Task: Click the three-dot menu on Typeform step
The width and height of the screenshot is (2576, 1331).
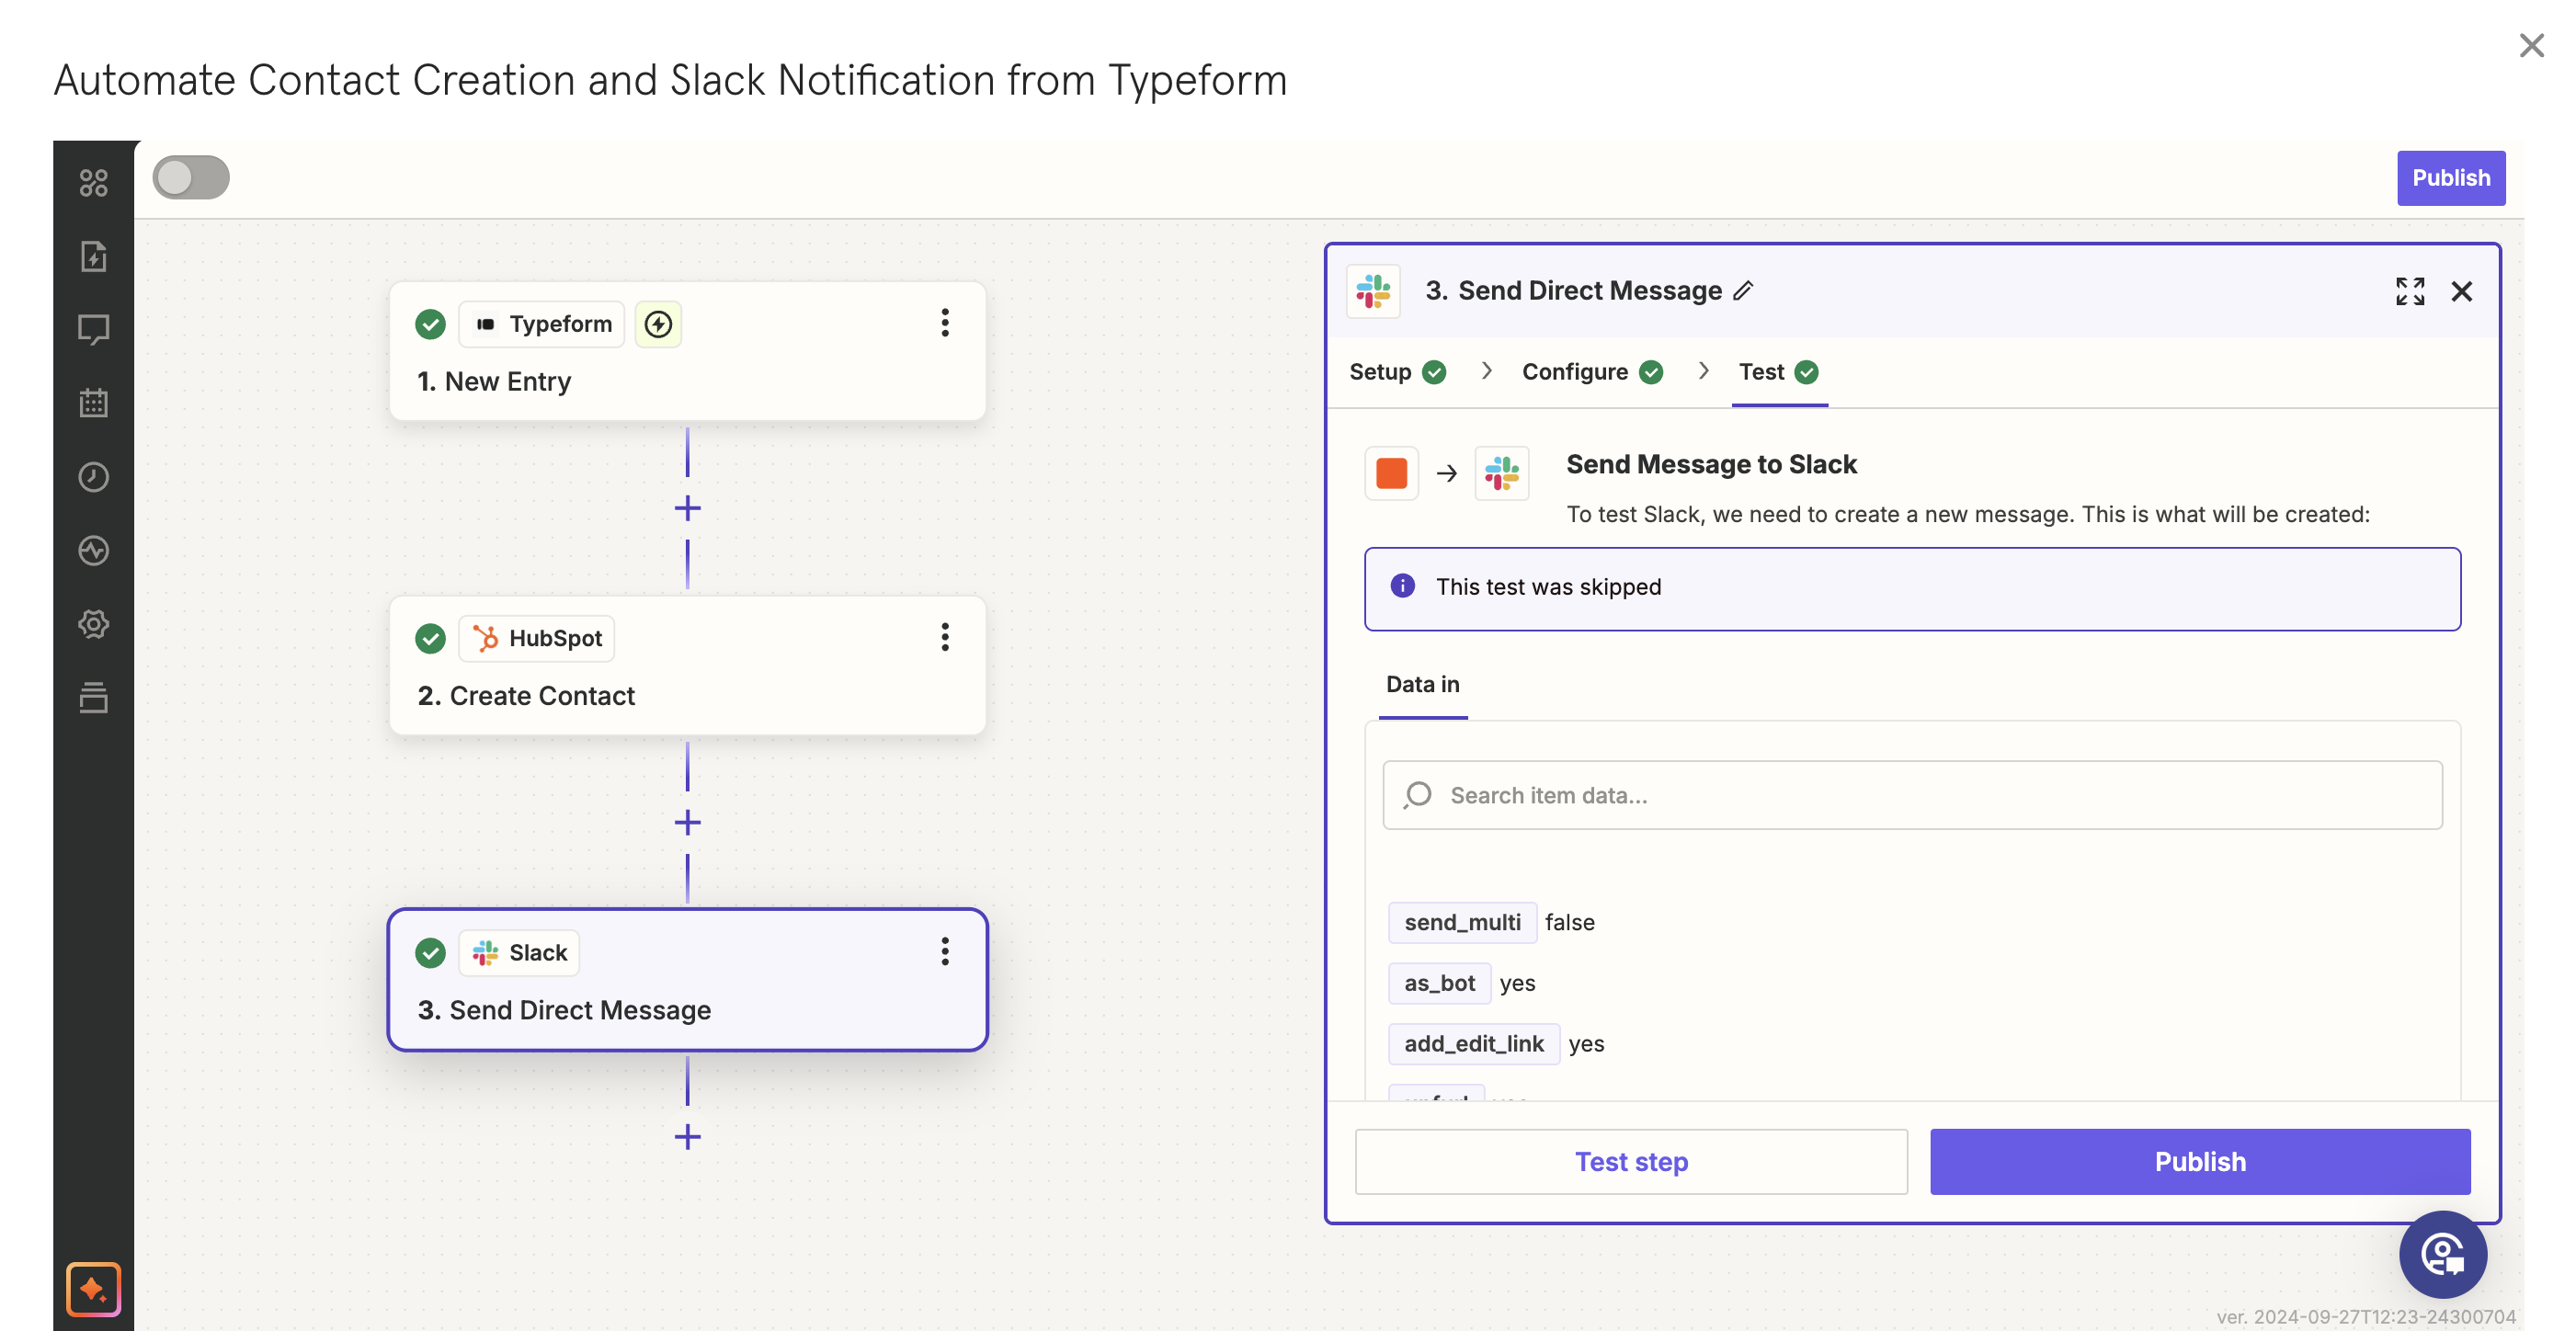Action: pyautogui.click(x=943, y=323)
